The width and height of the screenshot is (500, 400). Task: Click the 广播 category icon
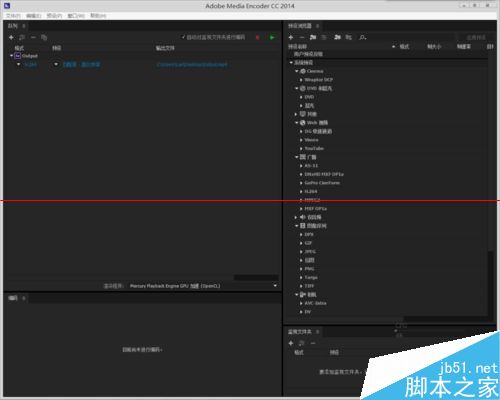coord(303,157)
